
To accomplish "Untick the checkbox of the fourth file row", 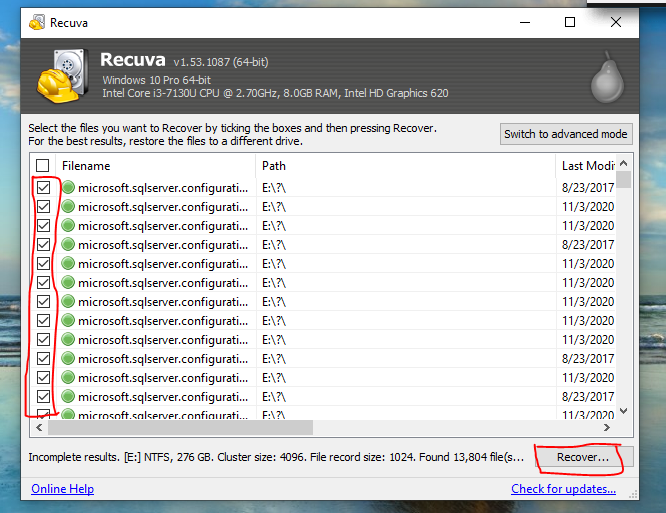I will (43, 245).
